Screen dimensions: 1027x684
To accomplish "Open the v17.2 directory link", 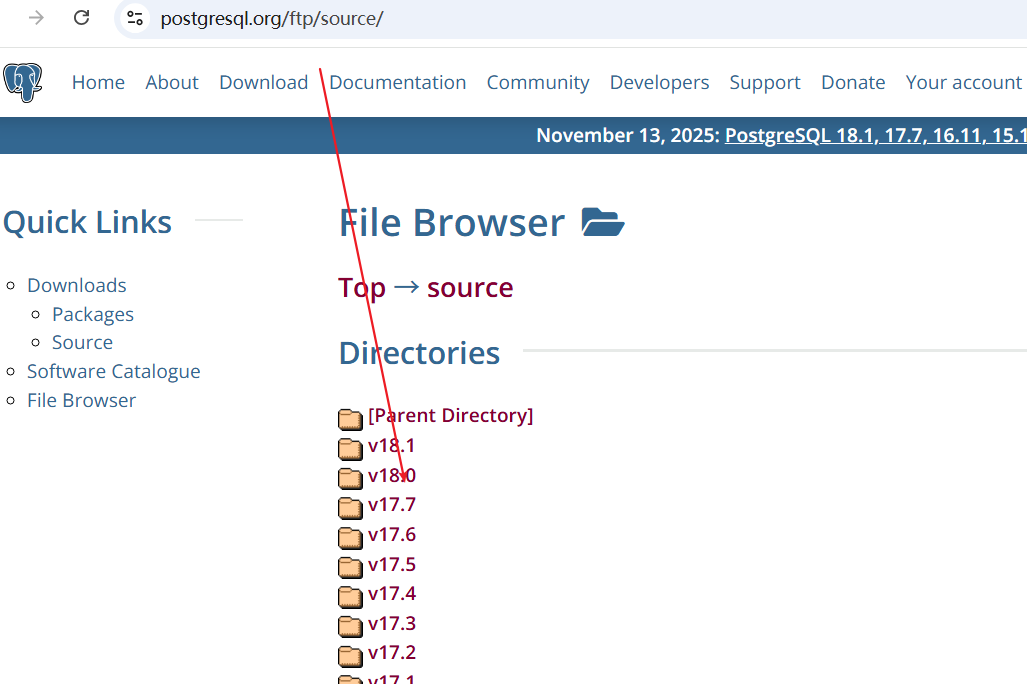I will point(392,653).
